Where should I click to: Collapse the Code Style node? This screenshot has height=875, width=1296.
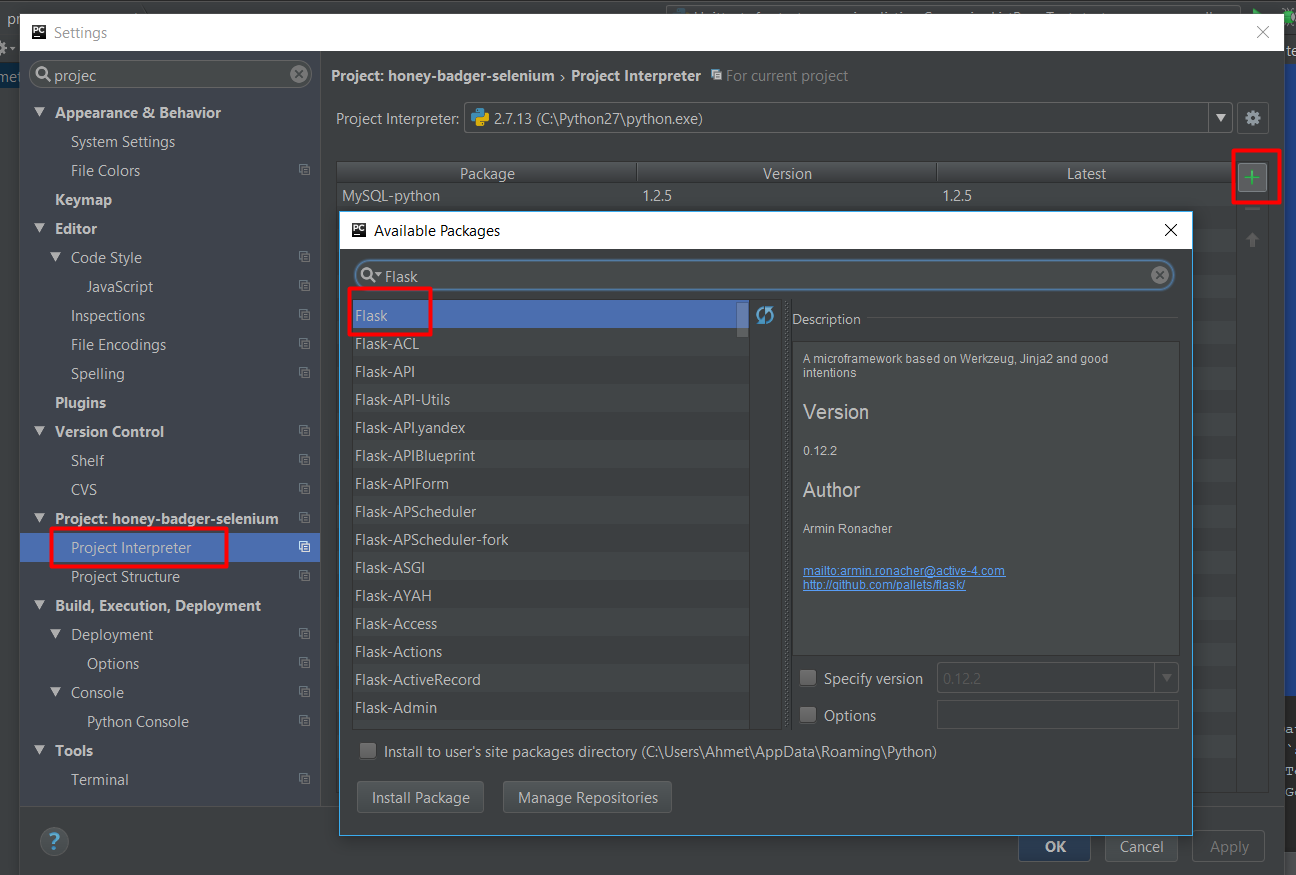(56, 258)
